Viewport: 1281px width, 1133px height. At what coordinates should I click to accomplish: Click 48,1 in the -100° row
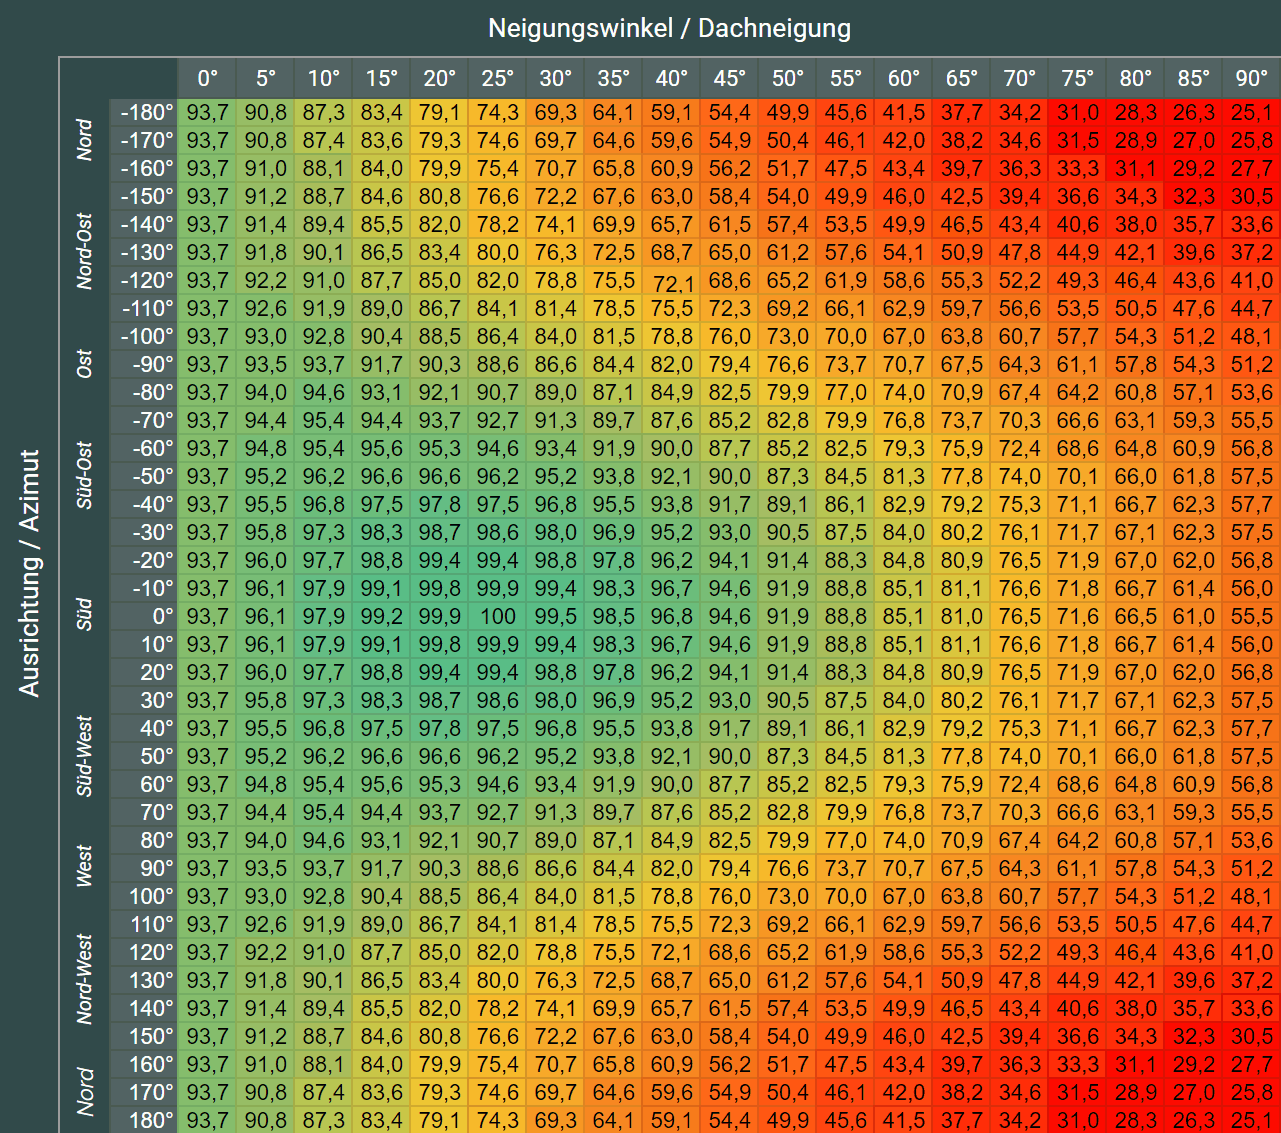tap(1252, 337)
